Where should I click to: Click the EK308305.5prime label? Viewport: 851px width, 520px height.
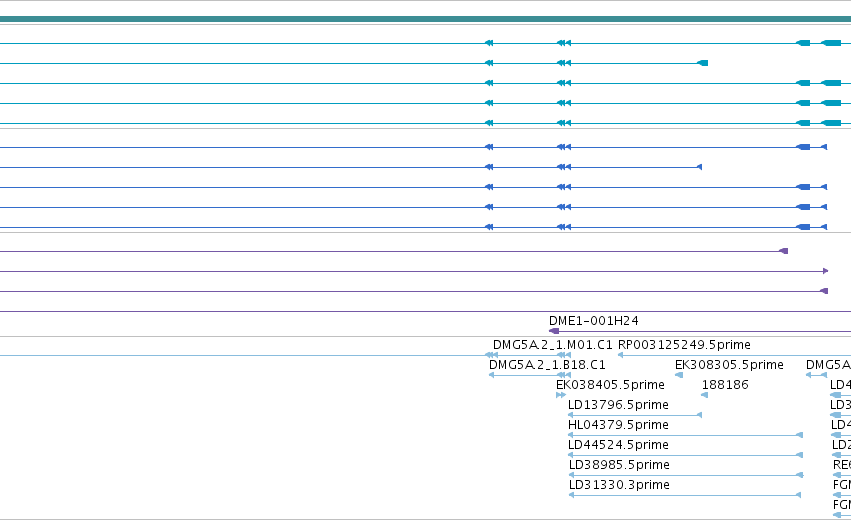[x=729, y=365]
